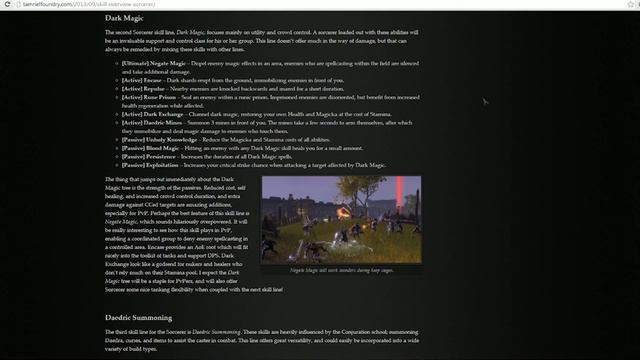This screenshot has width=640, height=360.
Task: Select the "[Active] Encase" list entry
Action: (x=233, y=80)
